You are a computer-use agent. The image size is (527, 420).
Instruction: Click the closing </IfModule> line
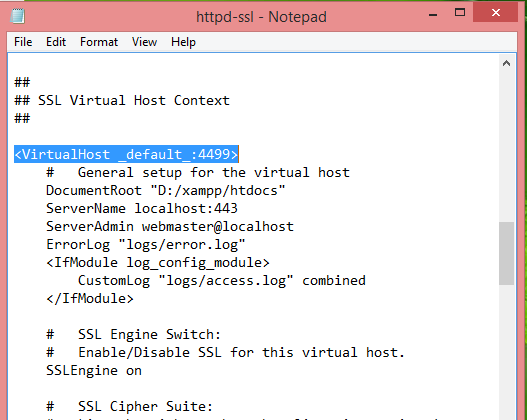[90, 298]
